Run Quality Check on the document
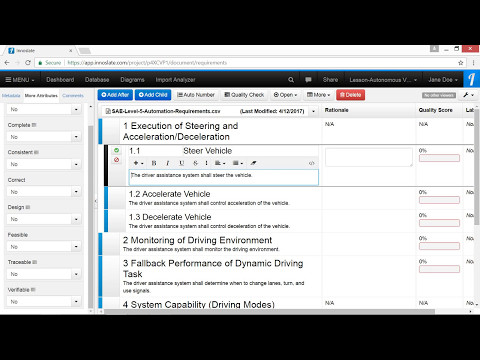 pyautogui.click(x=244, y=95)
